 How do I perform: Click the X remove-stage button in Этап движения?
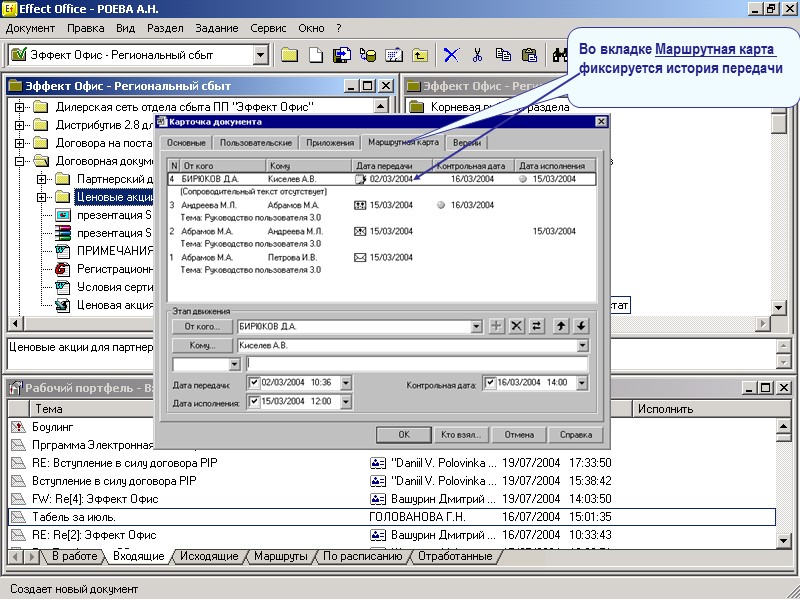pos(516,326)
